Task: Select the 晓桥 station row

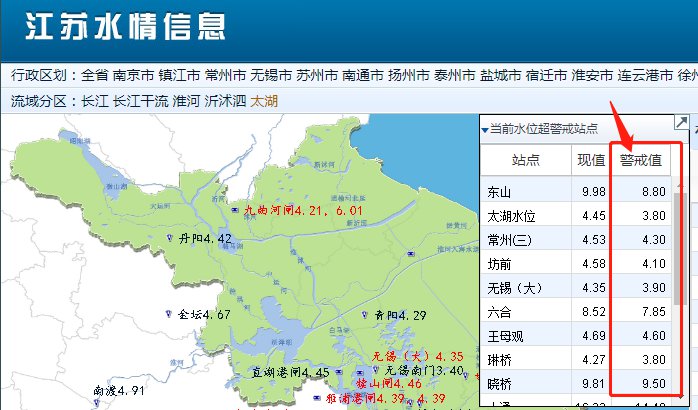Action: pyautogui.click(x=576, y=384)
